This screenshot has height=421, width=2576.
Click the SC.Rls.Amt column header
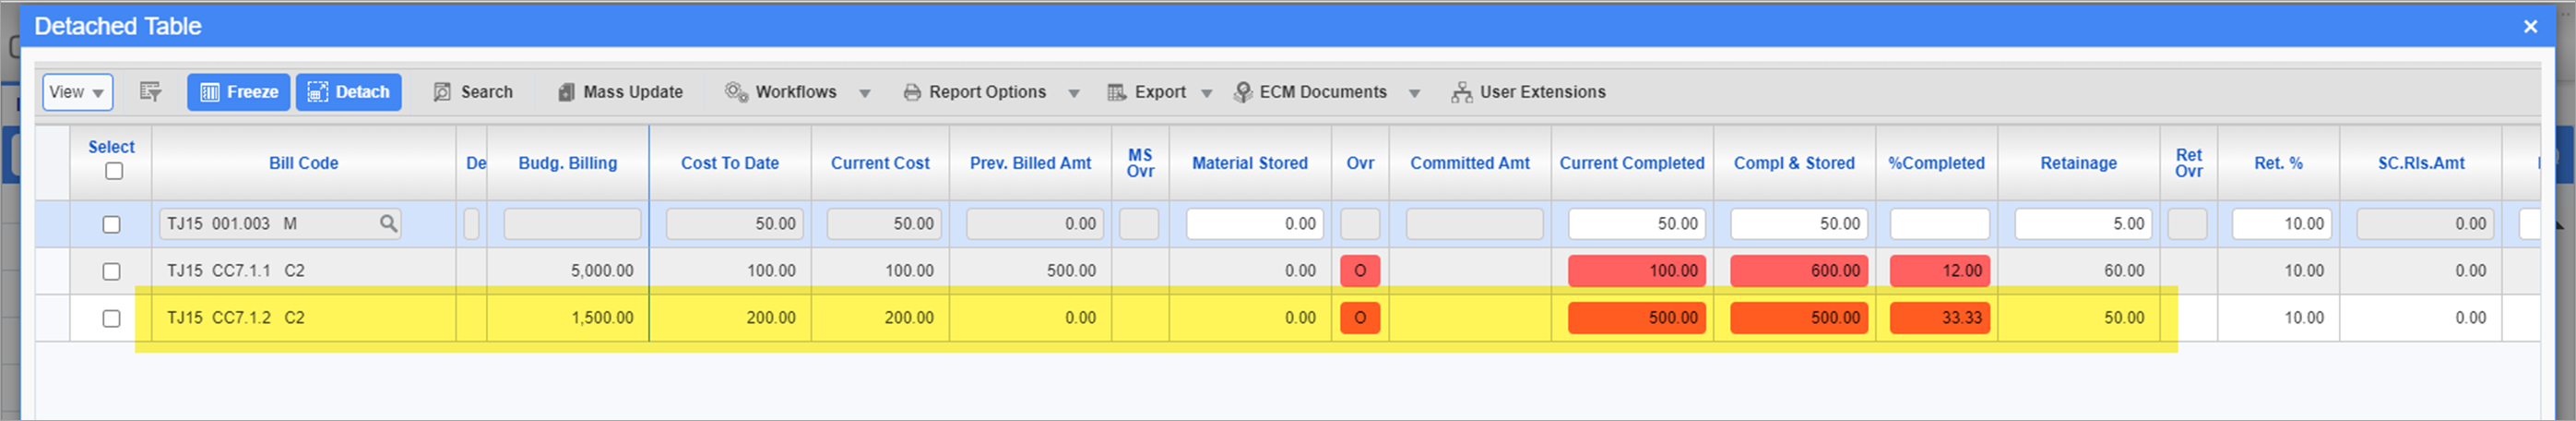2421,163
